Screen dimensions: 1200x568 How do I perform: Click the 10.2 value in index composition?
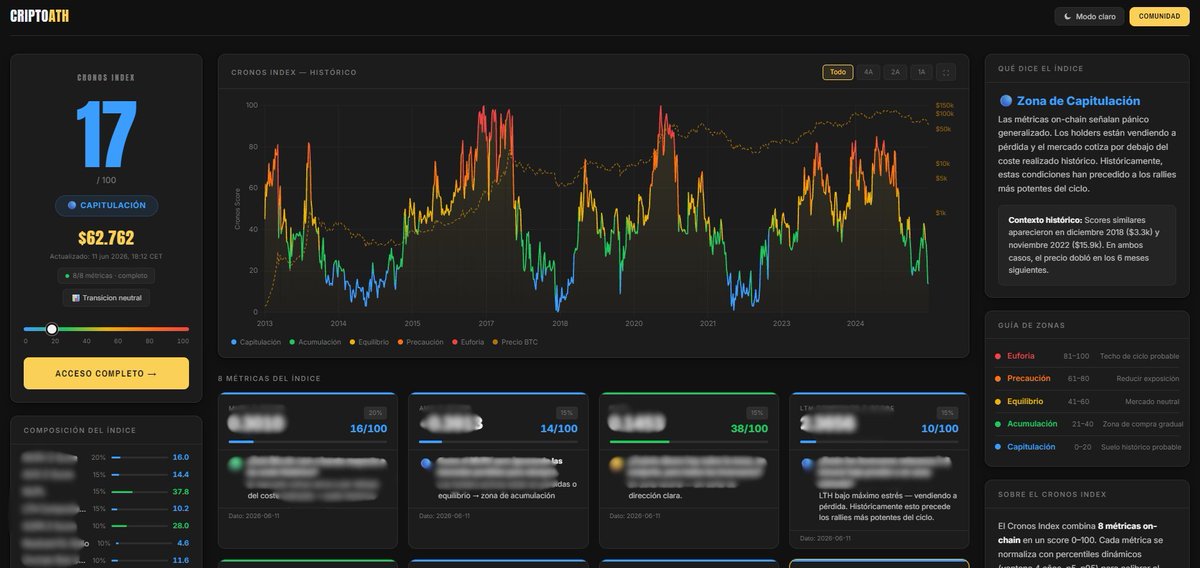tap(180, 508)
